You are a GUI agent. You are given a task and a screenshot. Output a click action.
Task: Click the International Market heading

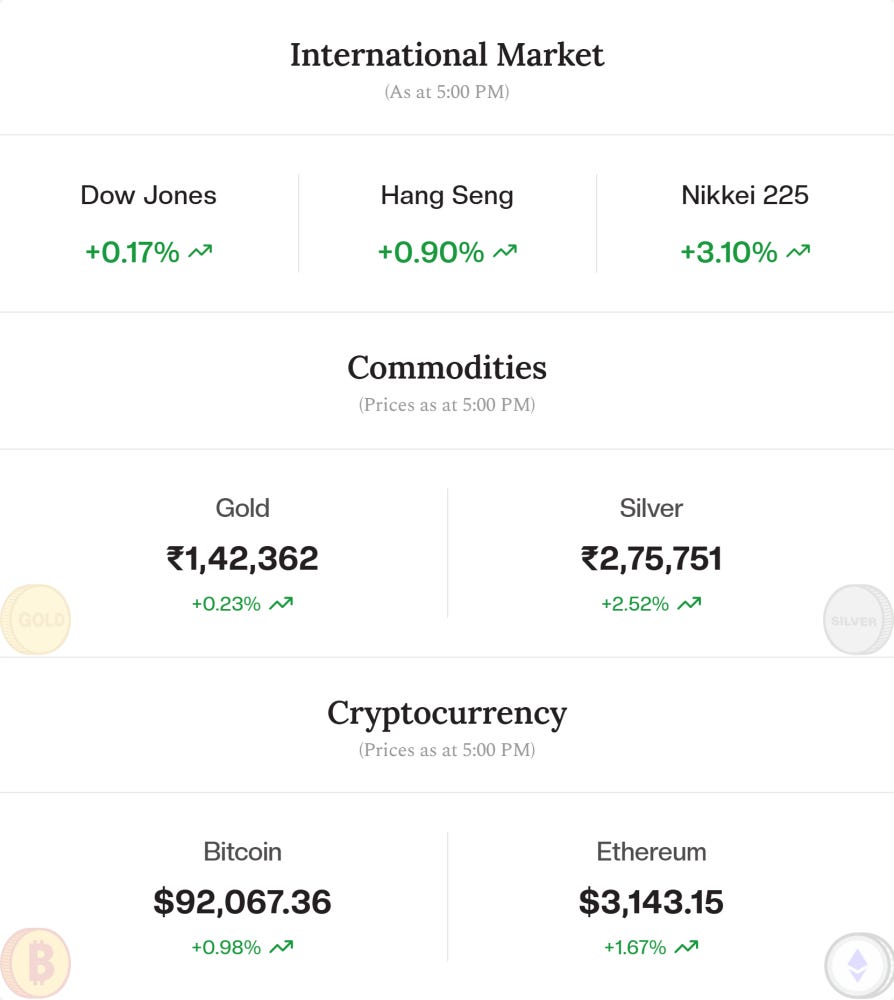[x=447, y=54]
